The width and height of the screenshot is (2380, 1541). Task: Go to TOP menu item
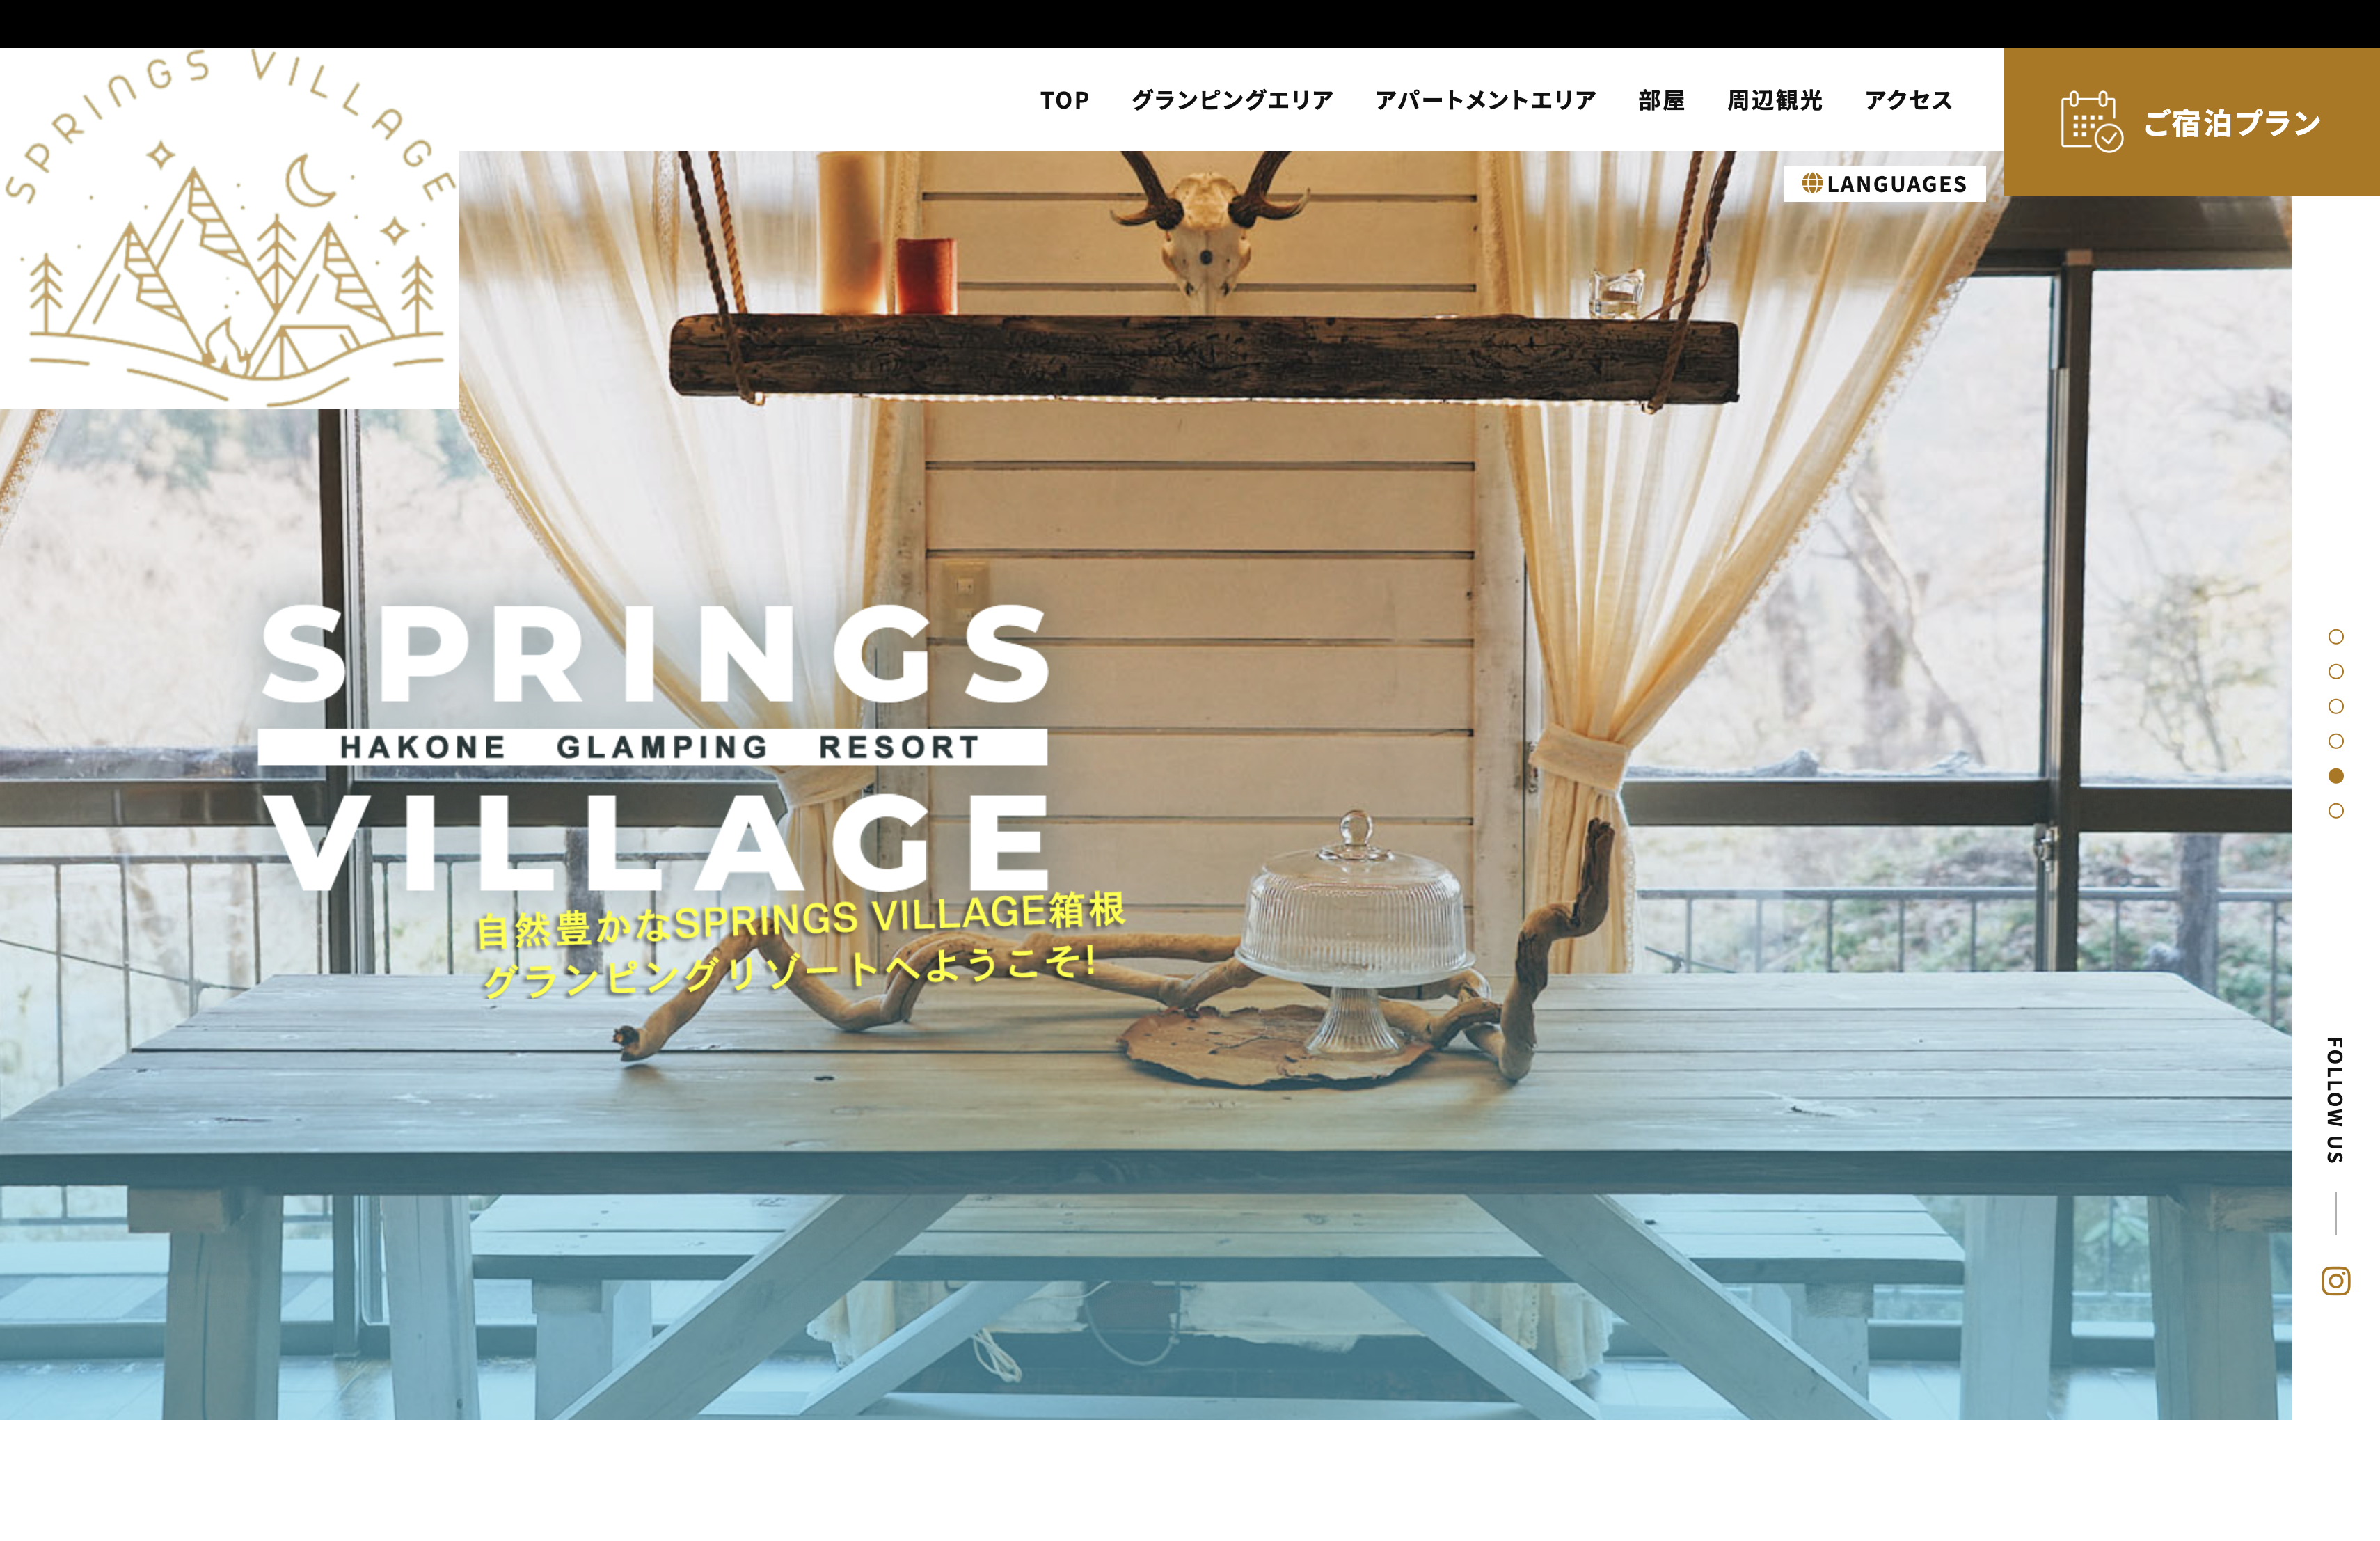[x=1064, y=100]
